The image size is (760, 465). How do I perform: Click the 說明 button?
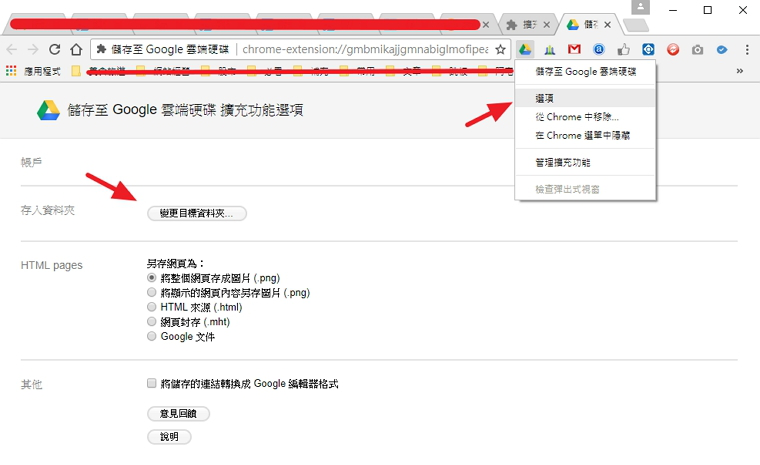pyautogui.click(x=169, y=436)
